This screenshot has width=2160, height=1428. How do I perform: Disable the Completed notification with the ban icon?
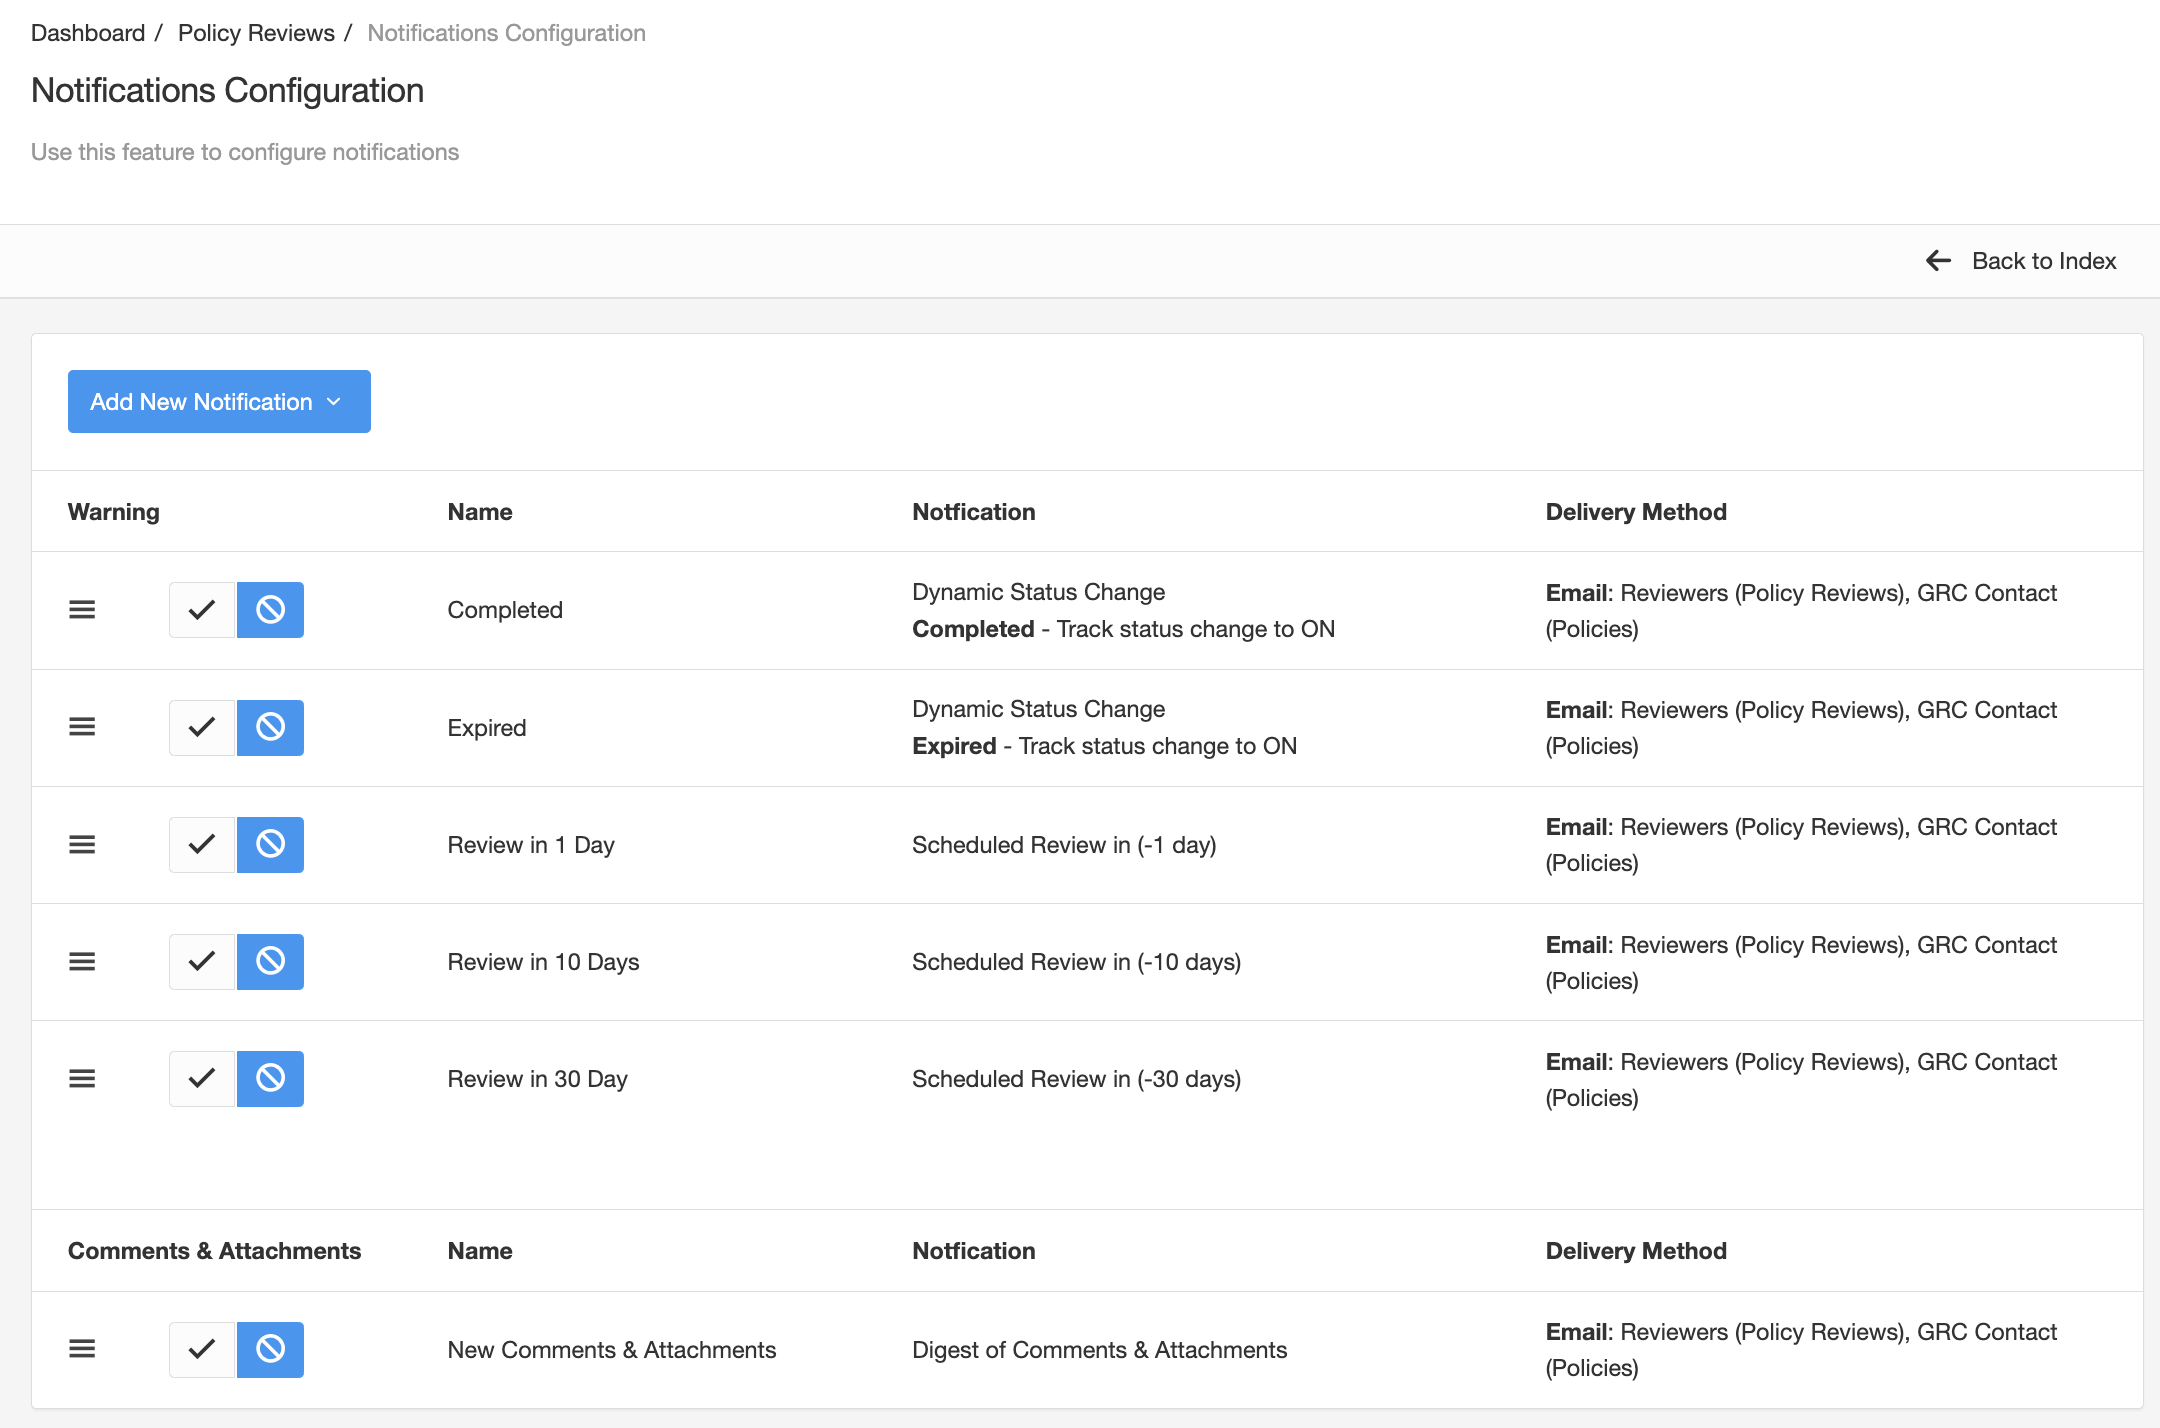coord(270,610)
